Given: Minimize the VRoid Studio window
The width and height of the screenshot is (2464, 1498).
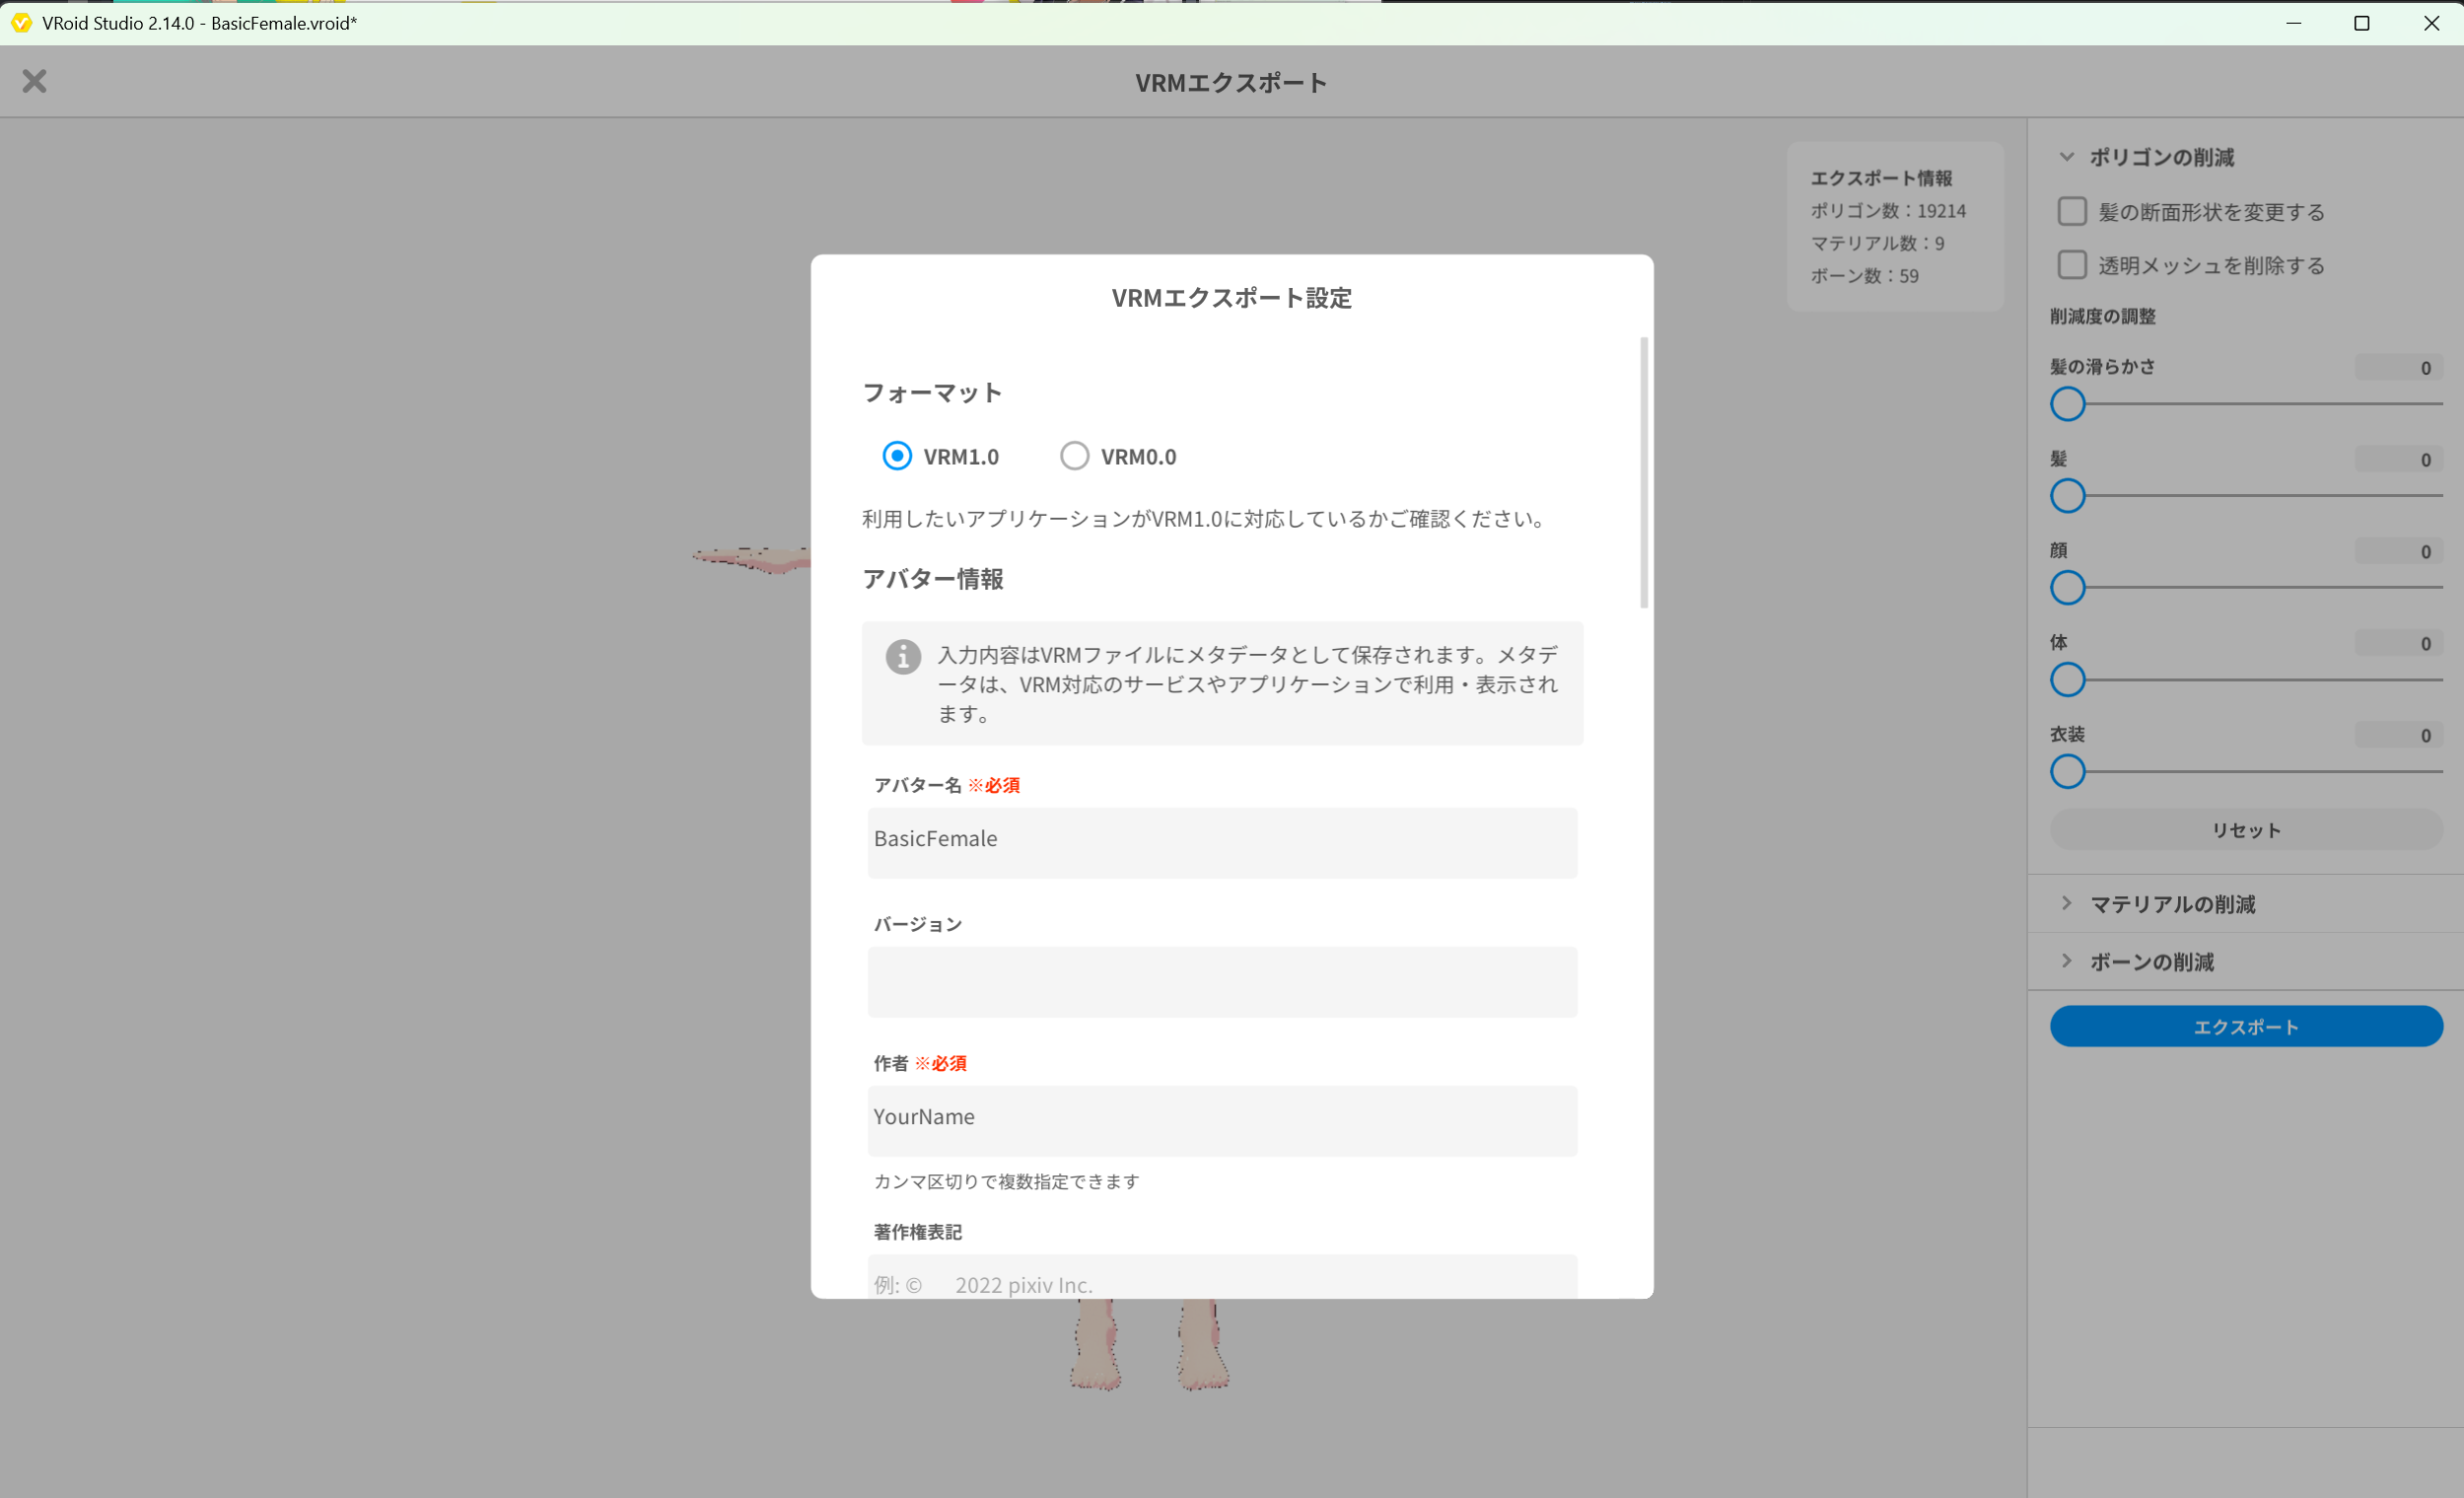Looking at the screenshot, I should (2294, 22).
